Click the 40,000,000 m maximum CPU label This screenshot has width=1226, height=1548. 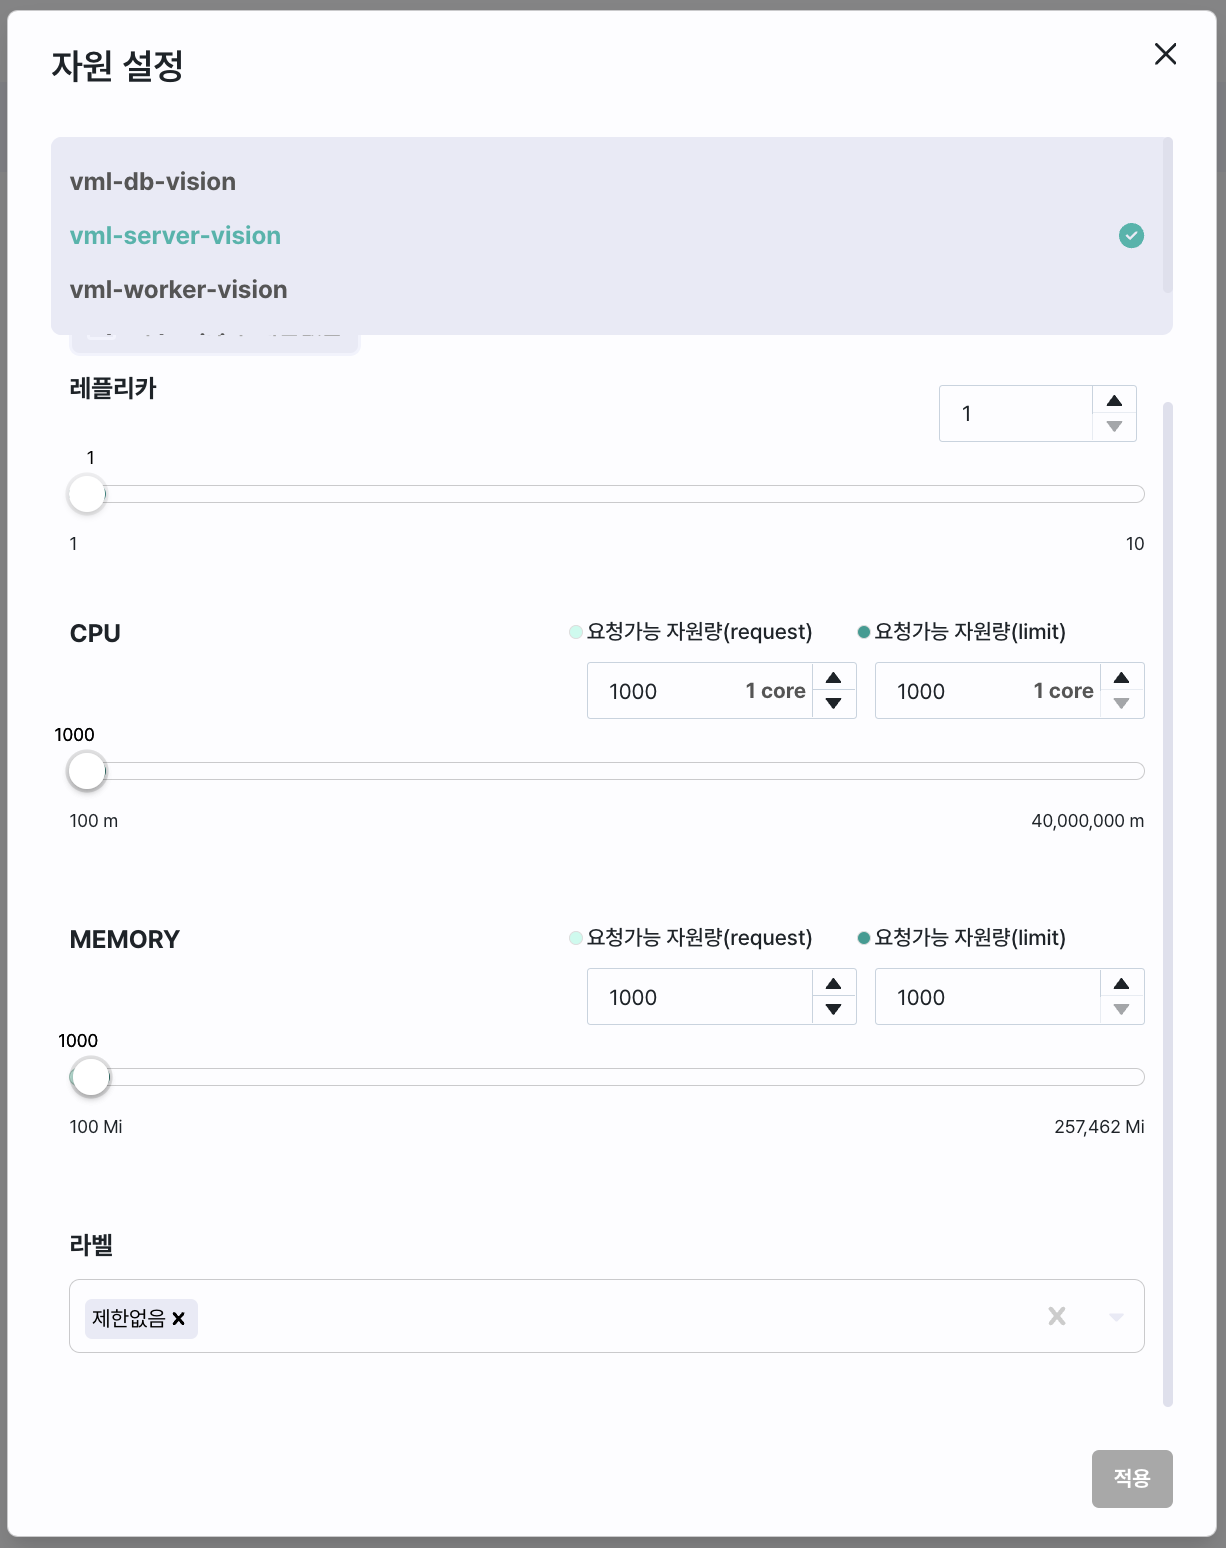(x=1088, y=821)
